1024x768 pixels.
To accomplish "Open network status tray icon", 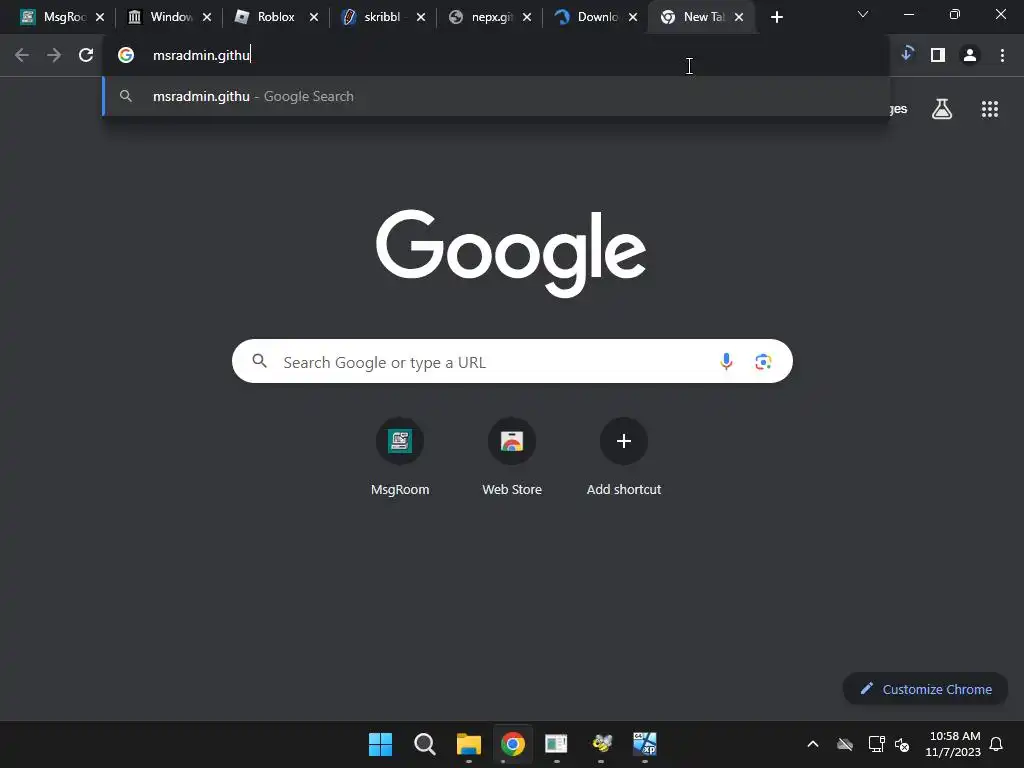I will point(876,744).
